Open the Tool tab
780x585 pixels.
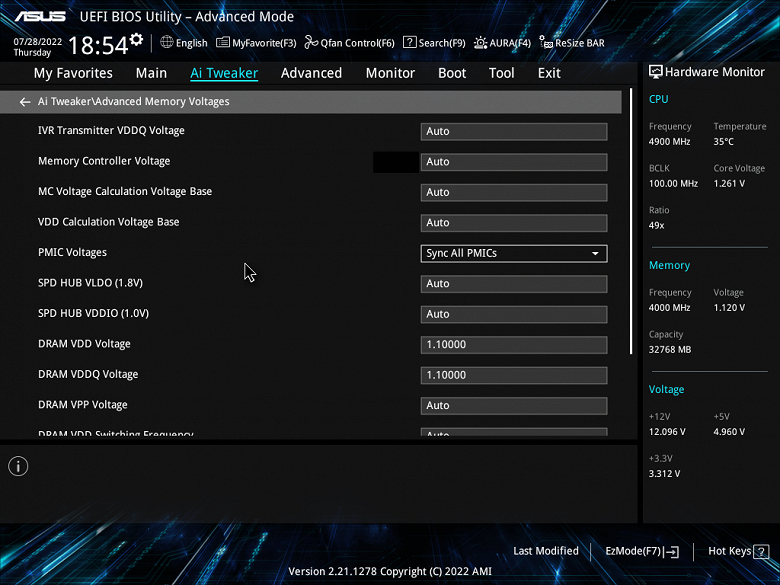tap(501, 73)
